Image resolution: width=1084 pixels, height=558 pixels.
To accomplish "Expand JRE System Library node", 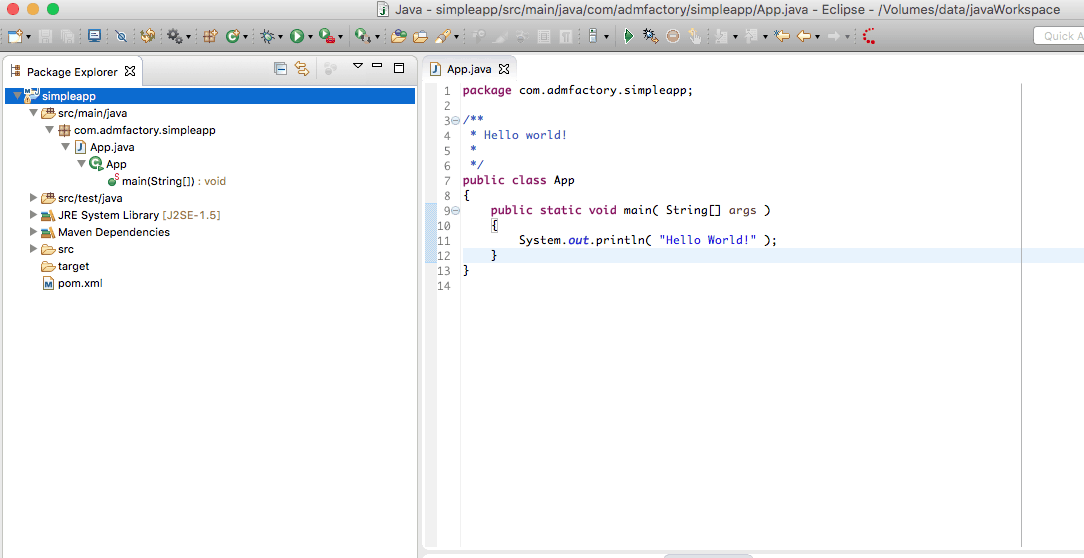I will pyautogui.click(x=33, y=214).
